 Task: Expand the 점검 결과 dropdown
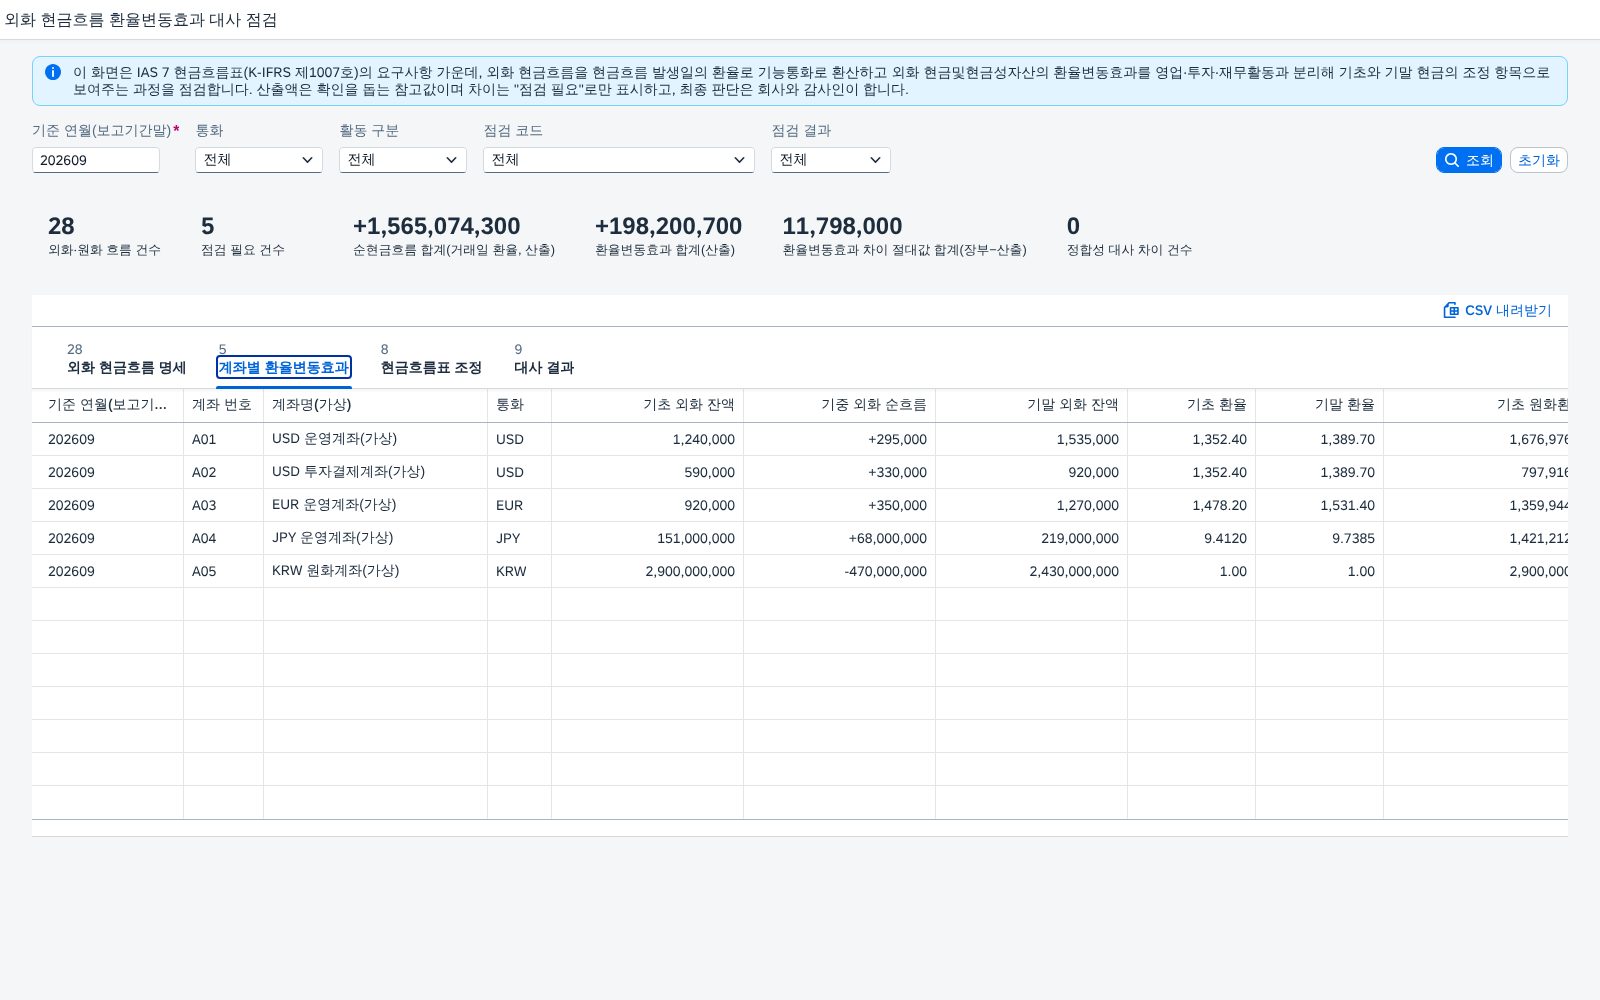(x=831, y=160)
